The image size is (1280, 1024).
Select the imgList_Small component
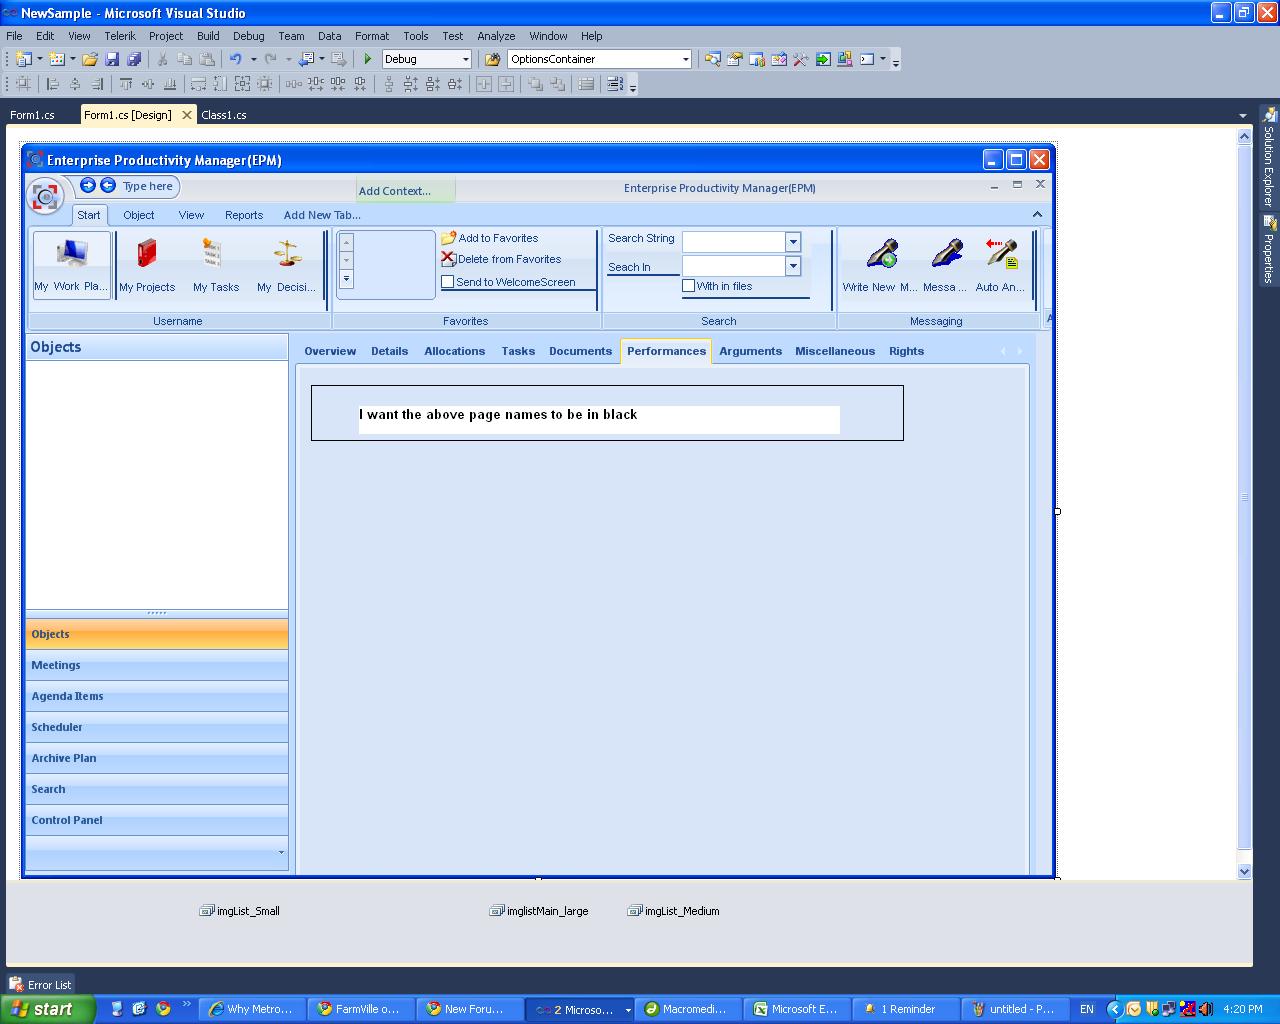(240, 911)
